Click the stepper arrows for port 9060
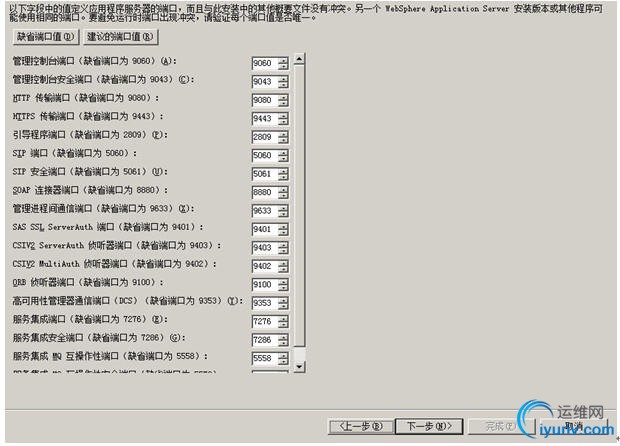This screenshot has width=620, height=446. tap(283, 63)
